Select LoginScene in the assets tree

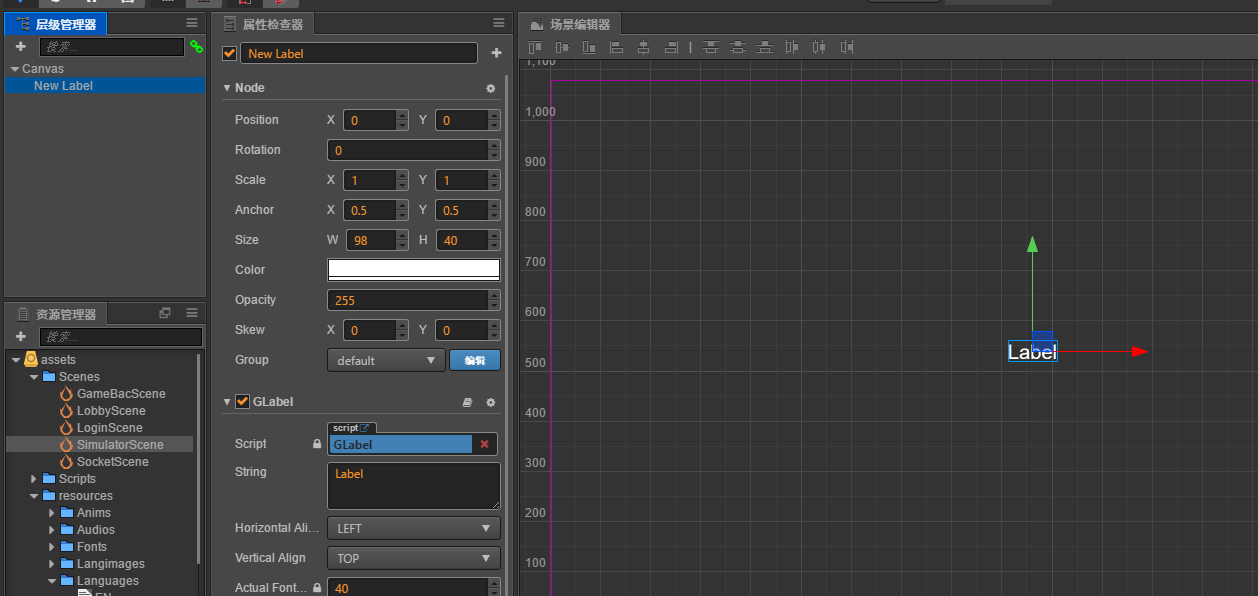[110, 428]
